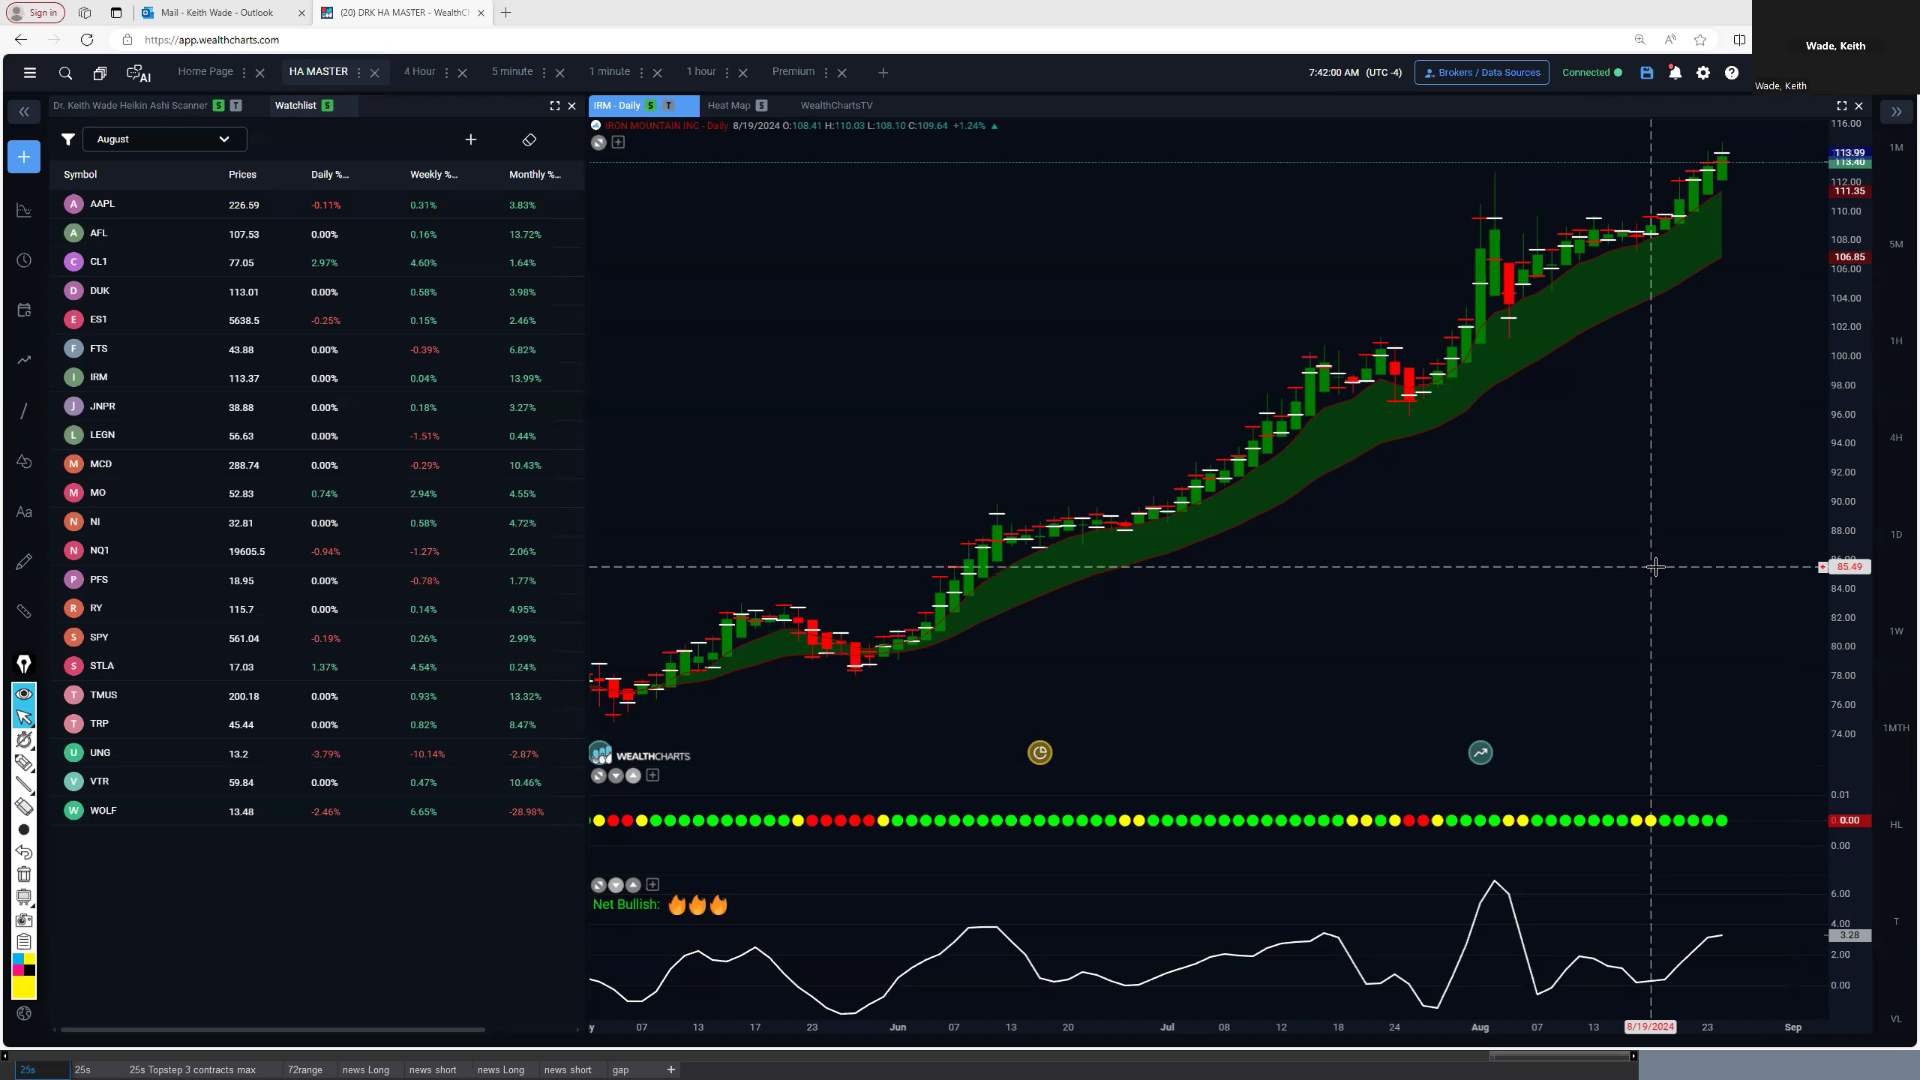Expand the right panel with double chevron

point(1896,112)
